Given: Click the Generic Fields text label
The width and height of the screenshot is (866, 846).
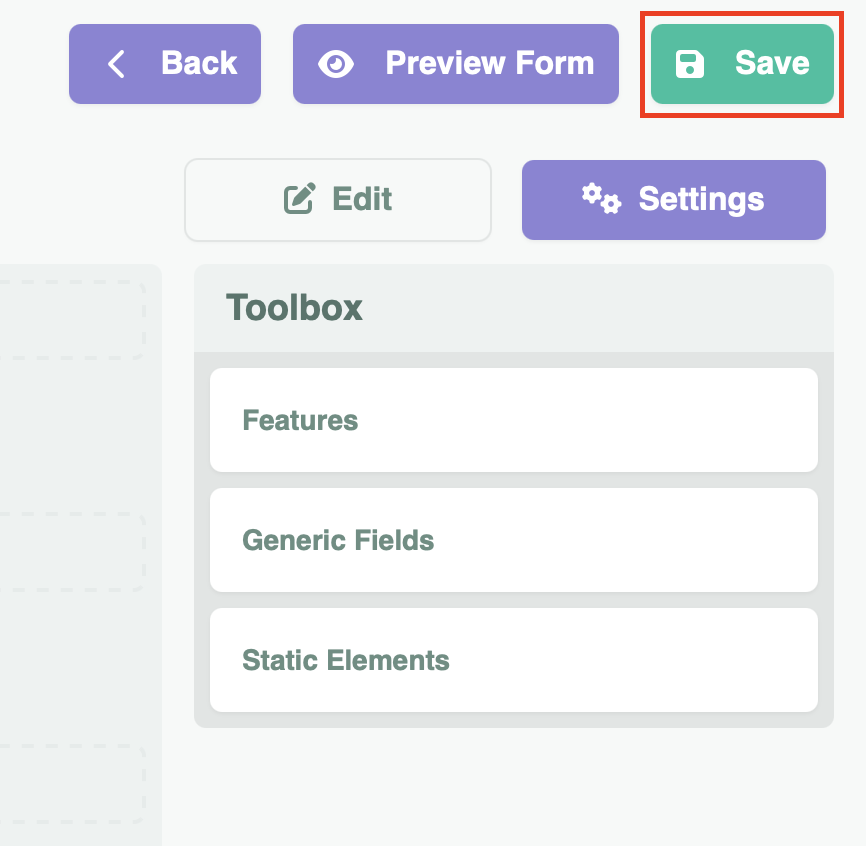Looking at the screenshot, I should (x=338, y=541).
